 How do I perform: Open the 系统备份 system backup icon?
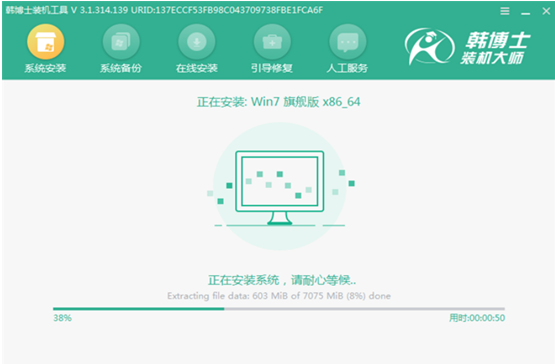pos(121,42)
